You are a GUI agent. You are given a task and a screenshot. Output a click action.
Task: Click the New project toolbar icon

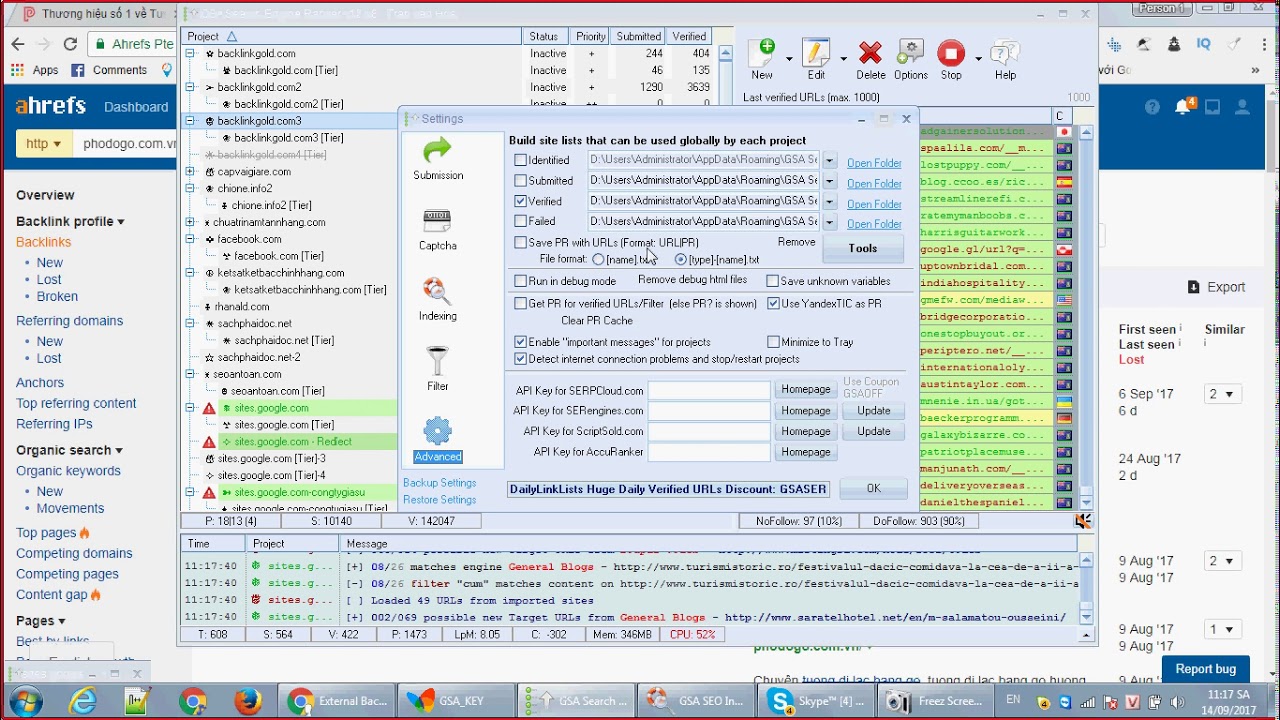click(x=762, y=60)
